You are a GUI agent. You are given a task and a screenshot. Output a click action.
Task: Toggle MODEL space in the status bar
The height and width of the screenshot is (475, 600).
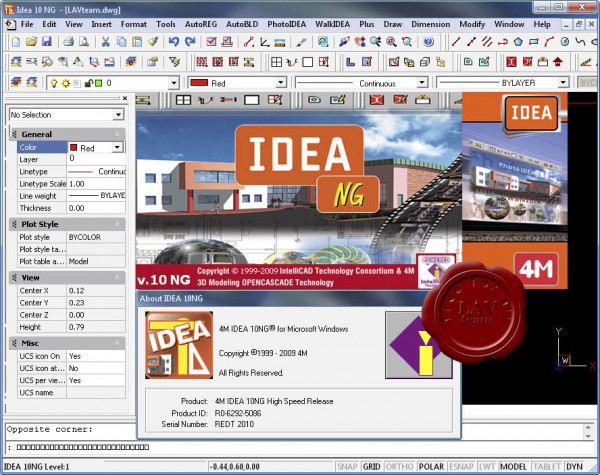coord(513,467)
